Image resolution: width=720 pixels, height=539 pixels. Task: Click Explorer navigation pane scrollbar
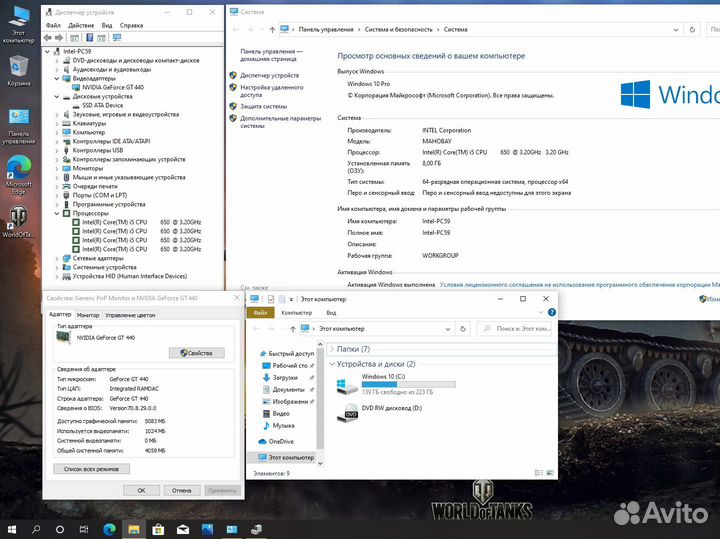tap(320, 398)
